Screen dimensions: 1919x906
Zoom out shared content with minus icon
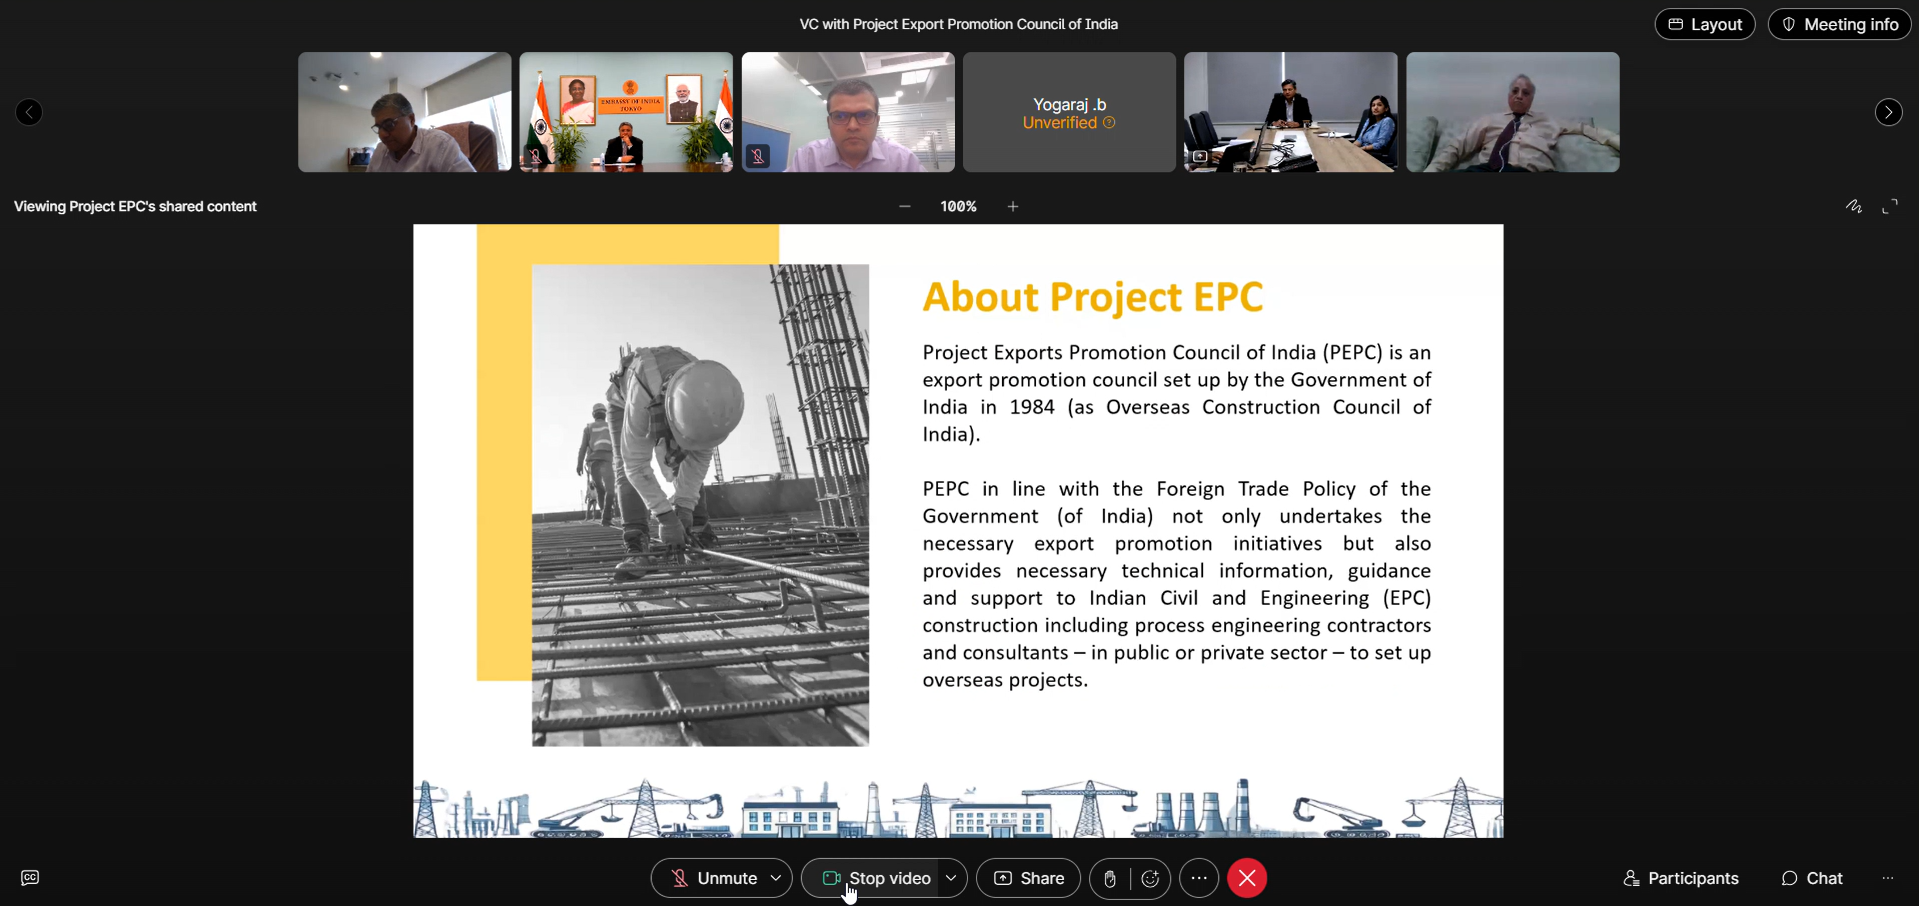(905, 206)
